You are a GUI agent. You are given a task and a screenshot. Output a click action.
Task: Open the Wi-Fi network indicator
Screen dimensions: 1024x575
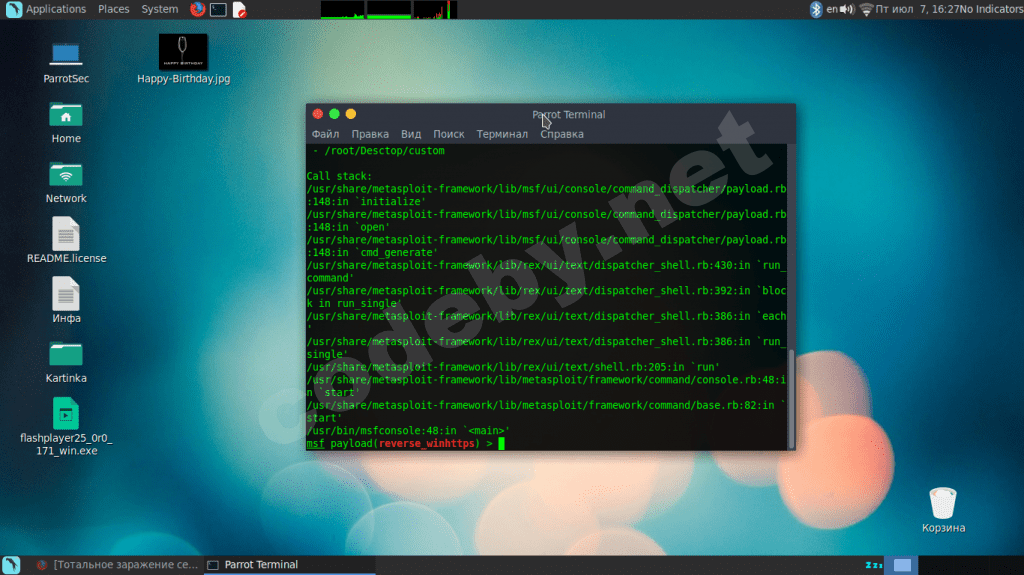pyautogui.click(x=866, y=9)
